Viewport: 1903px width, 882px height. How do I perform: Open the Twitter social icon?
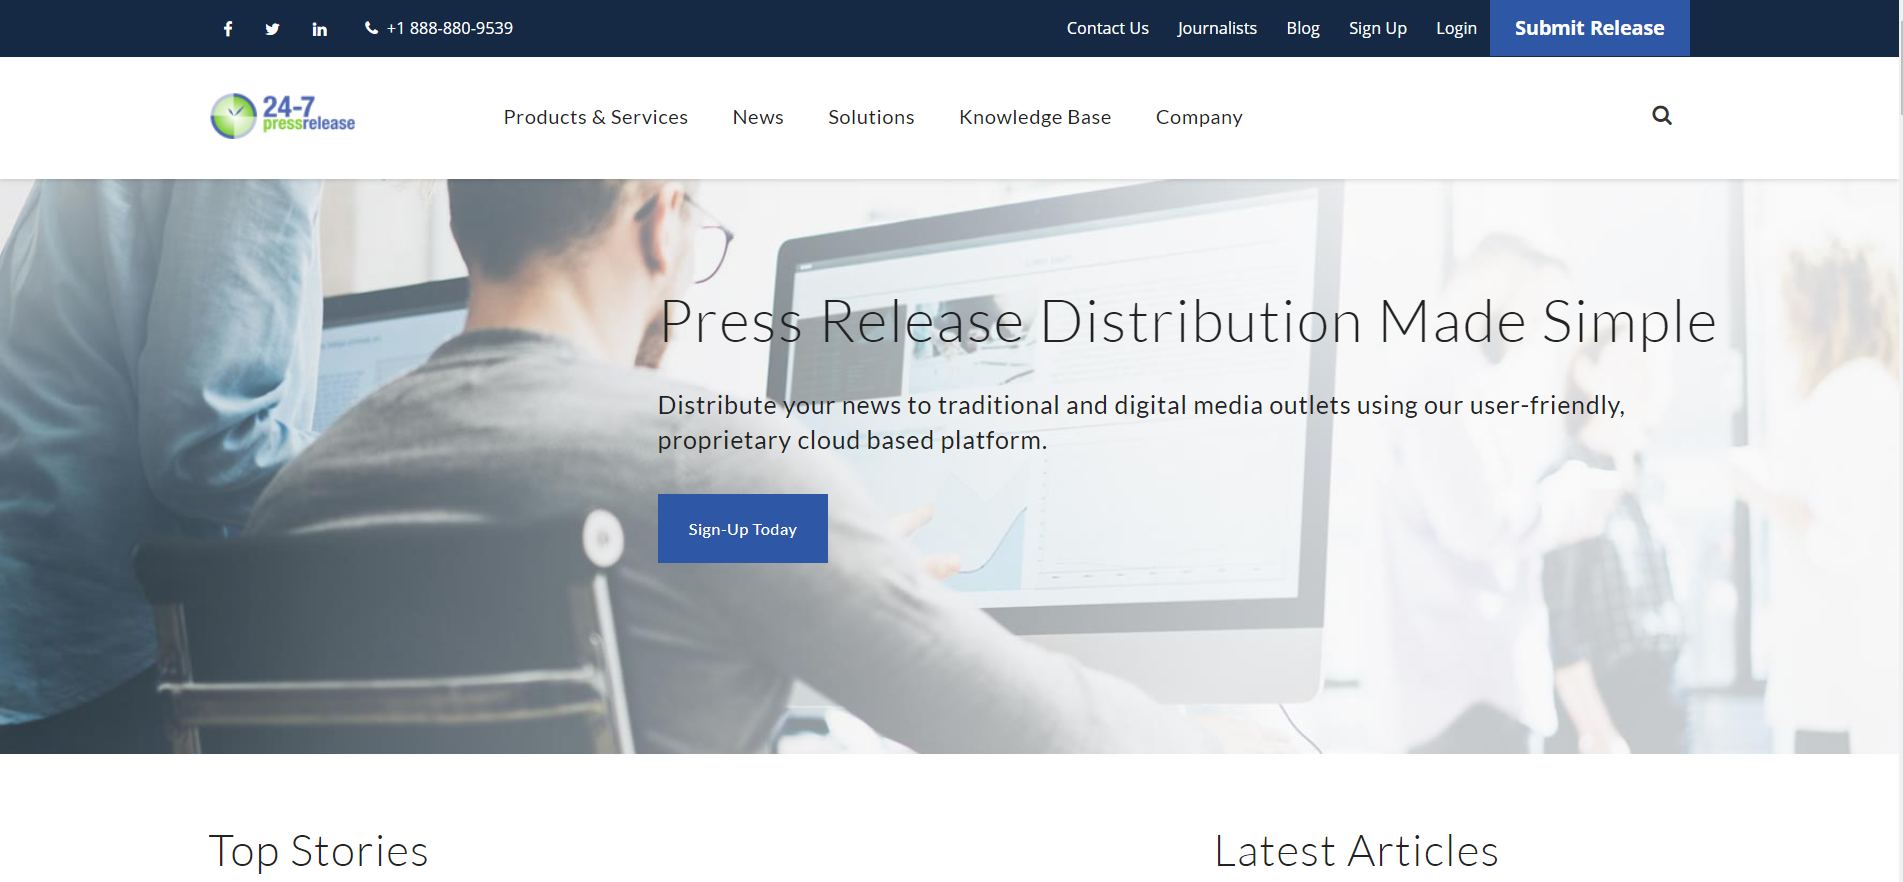click(272, 29)
